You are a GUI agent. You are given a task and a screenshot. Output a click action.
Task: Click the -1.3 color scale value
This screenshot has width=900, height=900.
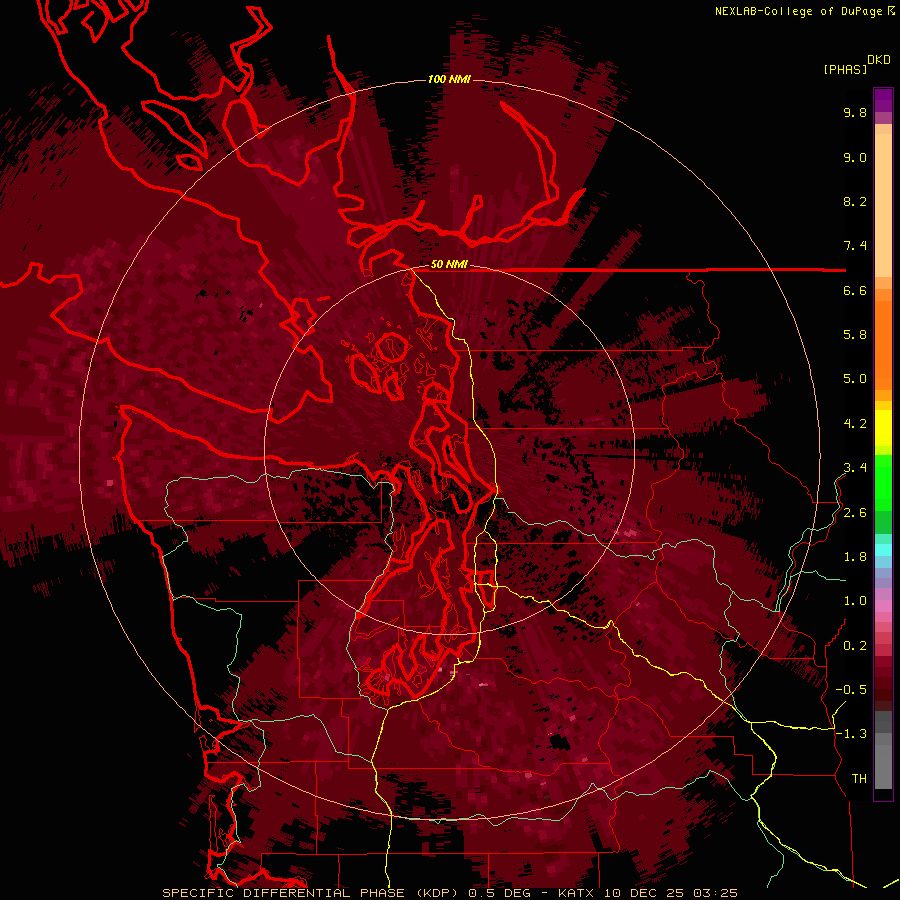tap(851, 734)
